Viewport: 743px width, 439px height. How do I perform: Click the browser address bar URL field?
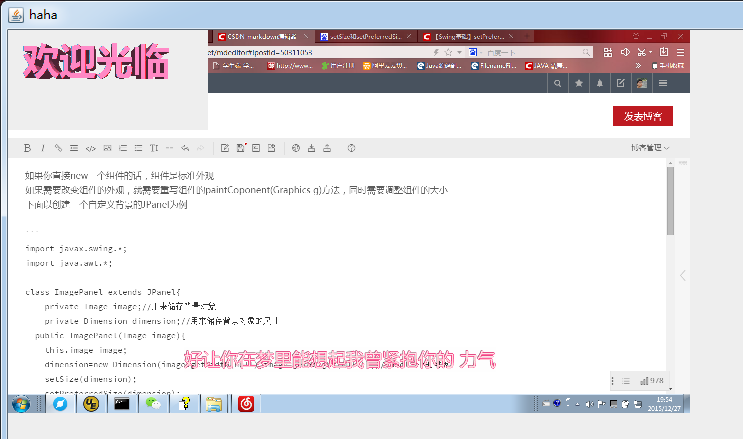(317, 53)
